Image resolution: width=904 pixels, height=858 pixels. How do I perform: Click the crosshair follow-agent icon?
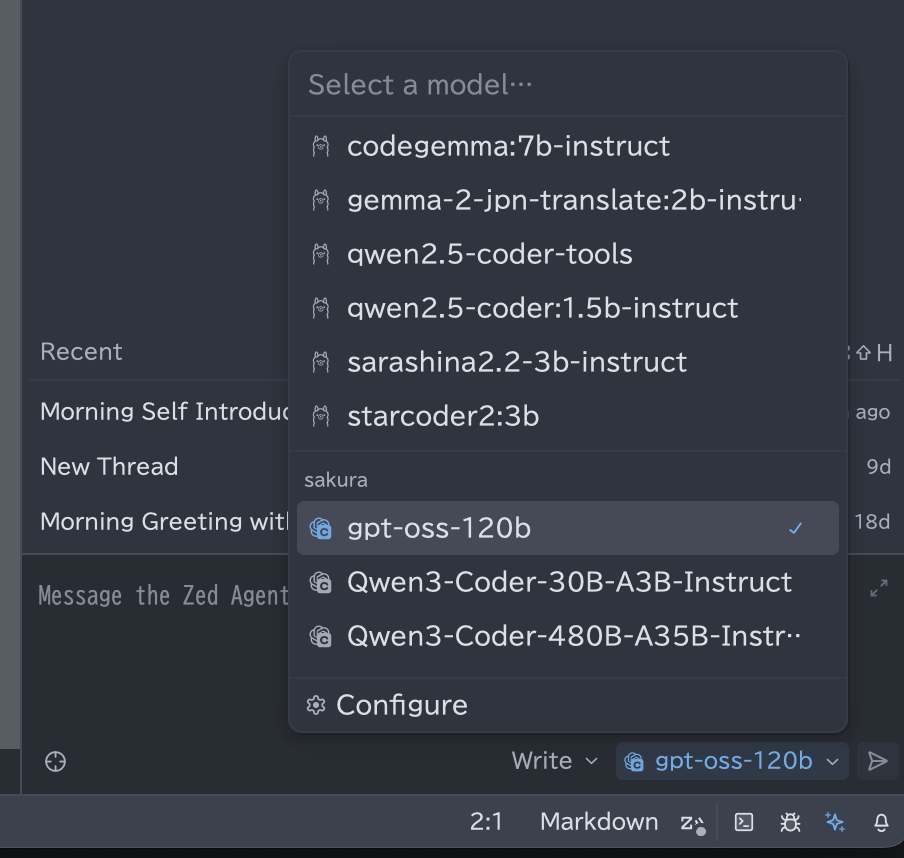(x=56, y=762)
